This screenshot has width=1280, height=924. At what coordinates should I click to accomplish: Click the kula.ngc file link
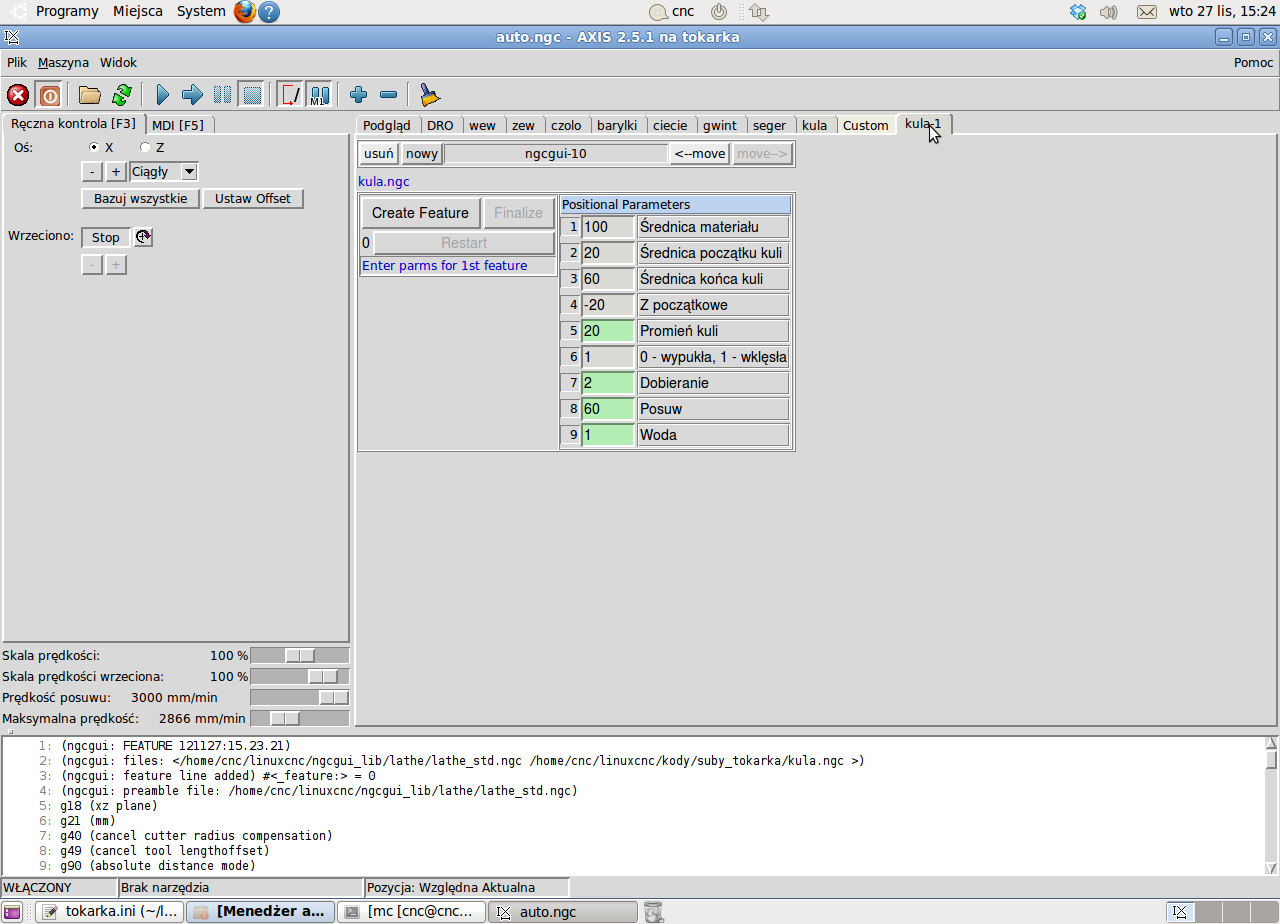click(384, 182)
